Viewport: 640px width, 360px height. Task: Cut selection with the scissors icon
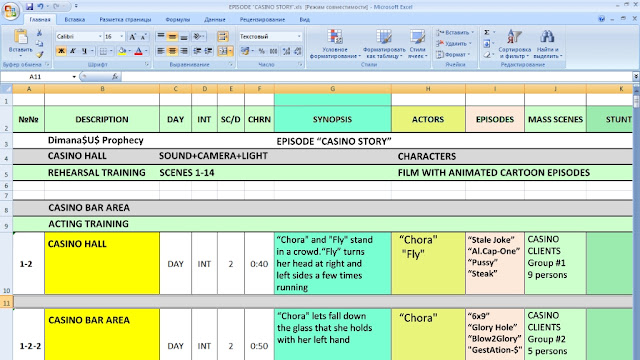[x=39, y=33]
